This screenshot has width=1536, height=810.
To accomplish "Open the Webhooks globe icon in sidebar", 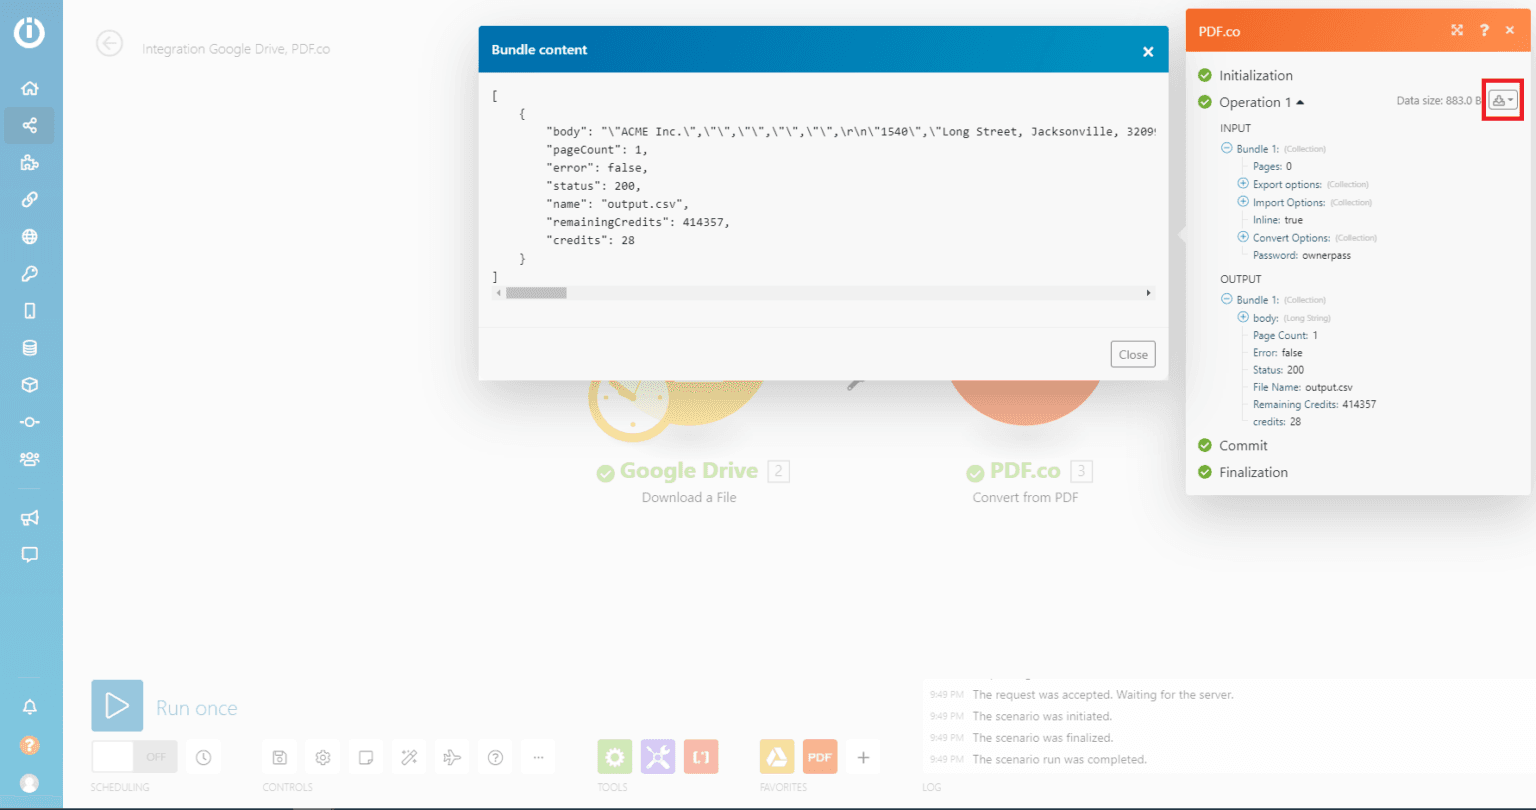I will coord(30,237).
